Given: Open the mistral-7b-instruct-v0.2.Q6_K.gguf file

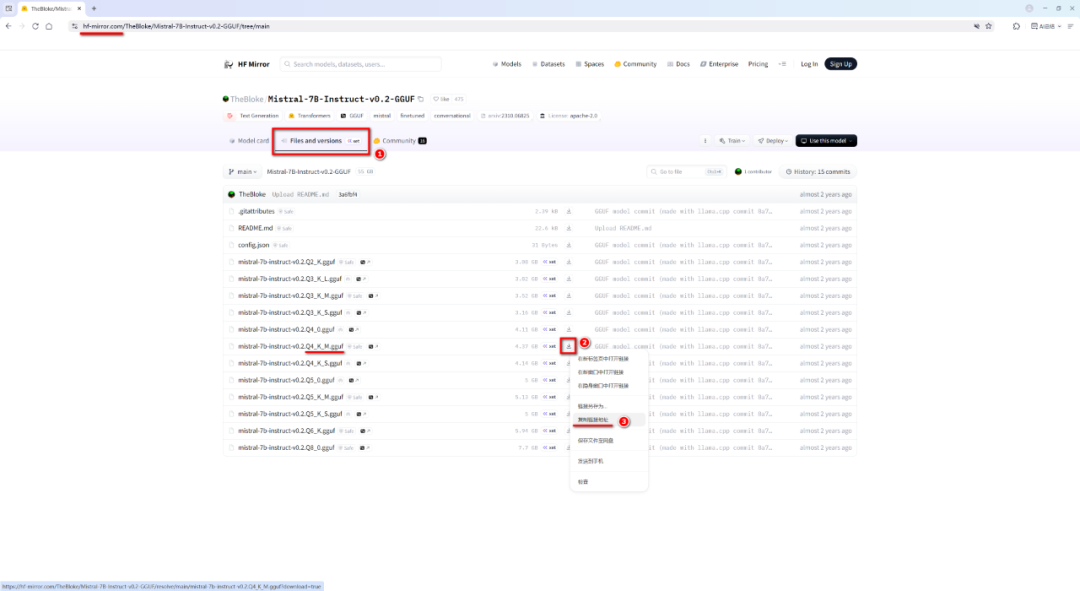Looking at the screenshot, I should pos(287,431).
